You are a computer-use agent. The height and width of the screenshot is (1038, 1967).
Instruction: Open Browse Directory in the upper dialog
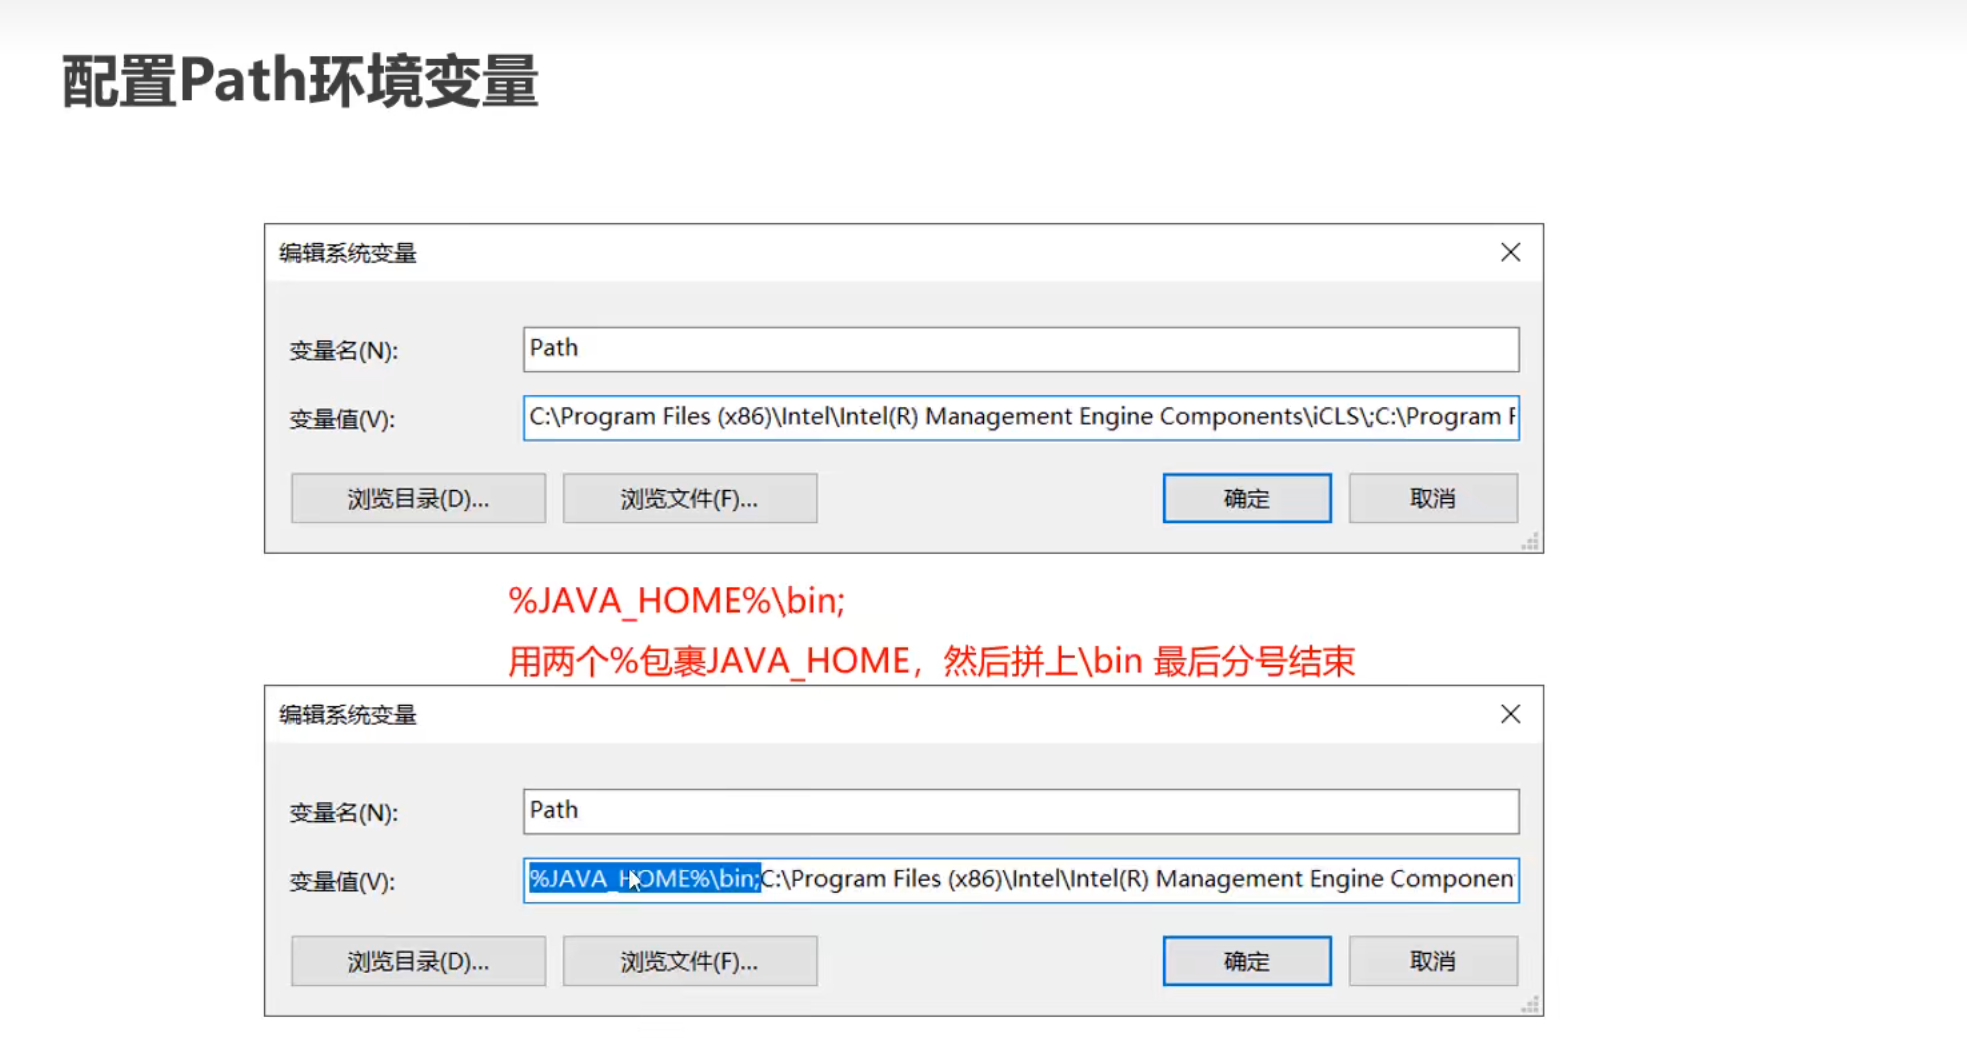(x=418, y=498)
